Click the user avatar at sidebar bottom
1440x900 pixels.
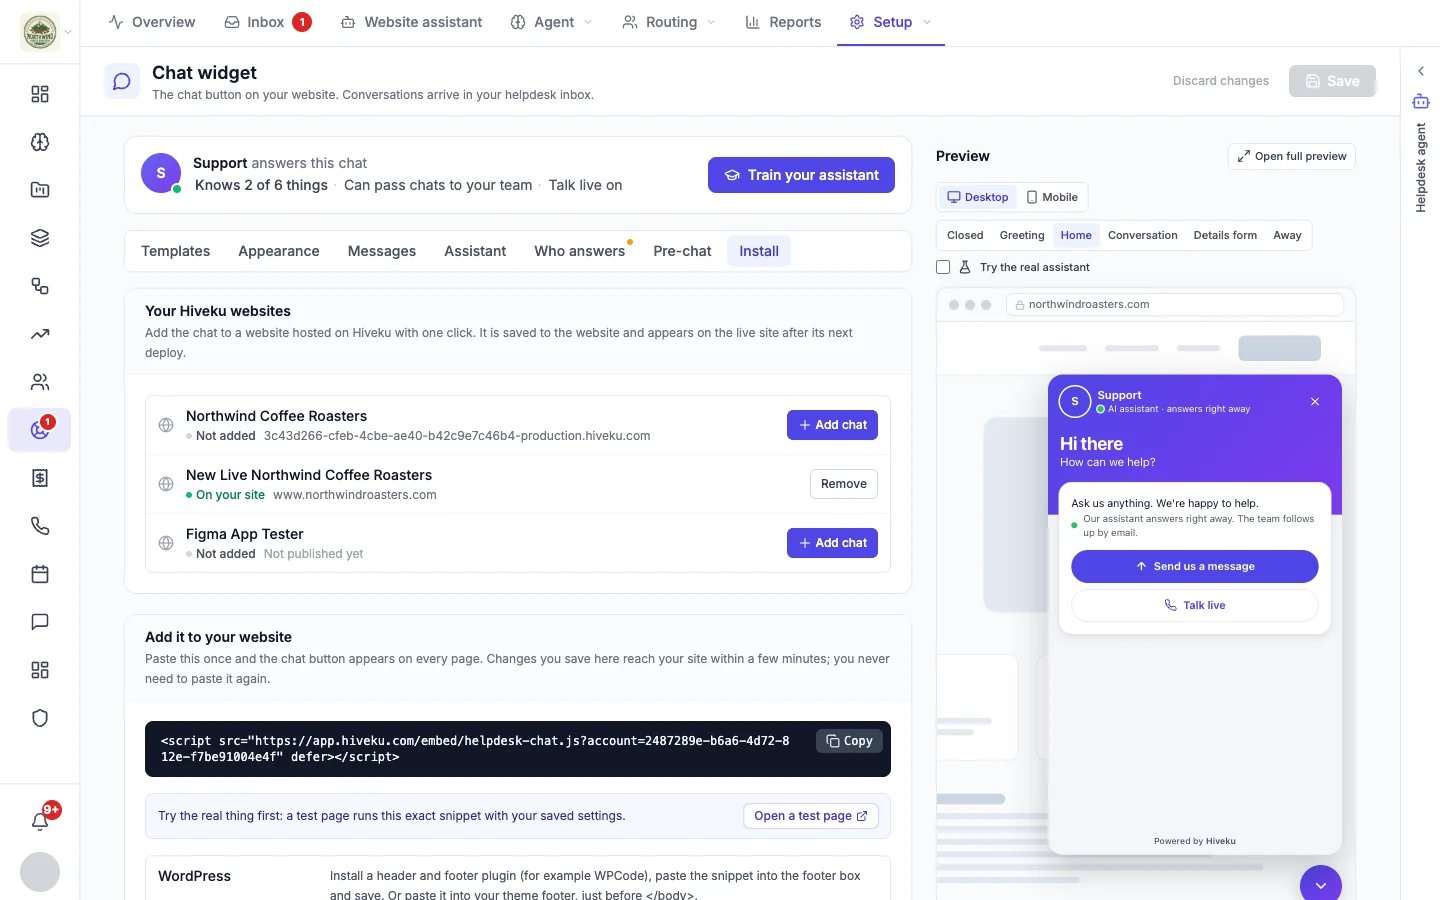coord(40,872)
